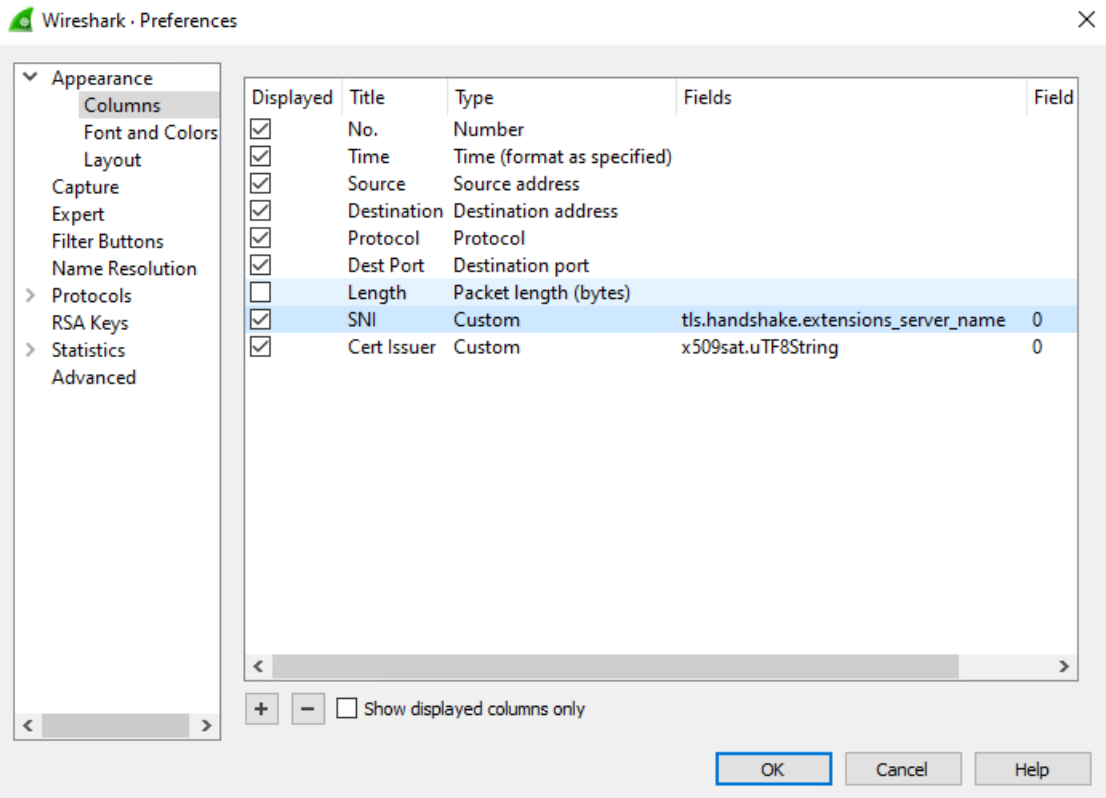Viewport: 1106px width, 798px height.
Task: Select the Cert Issuer title cell
Action: click(x=391, y=347)
